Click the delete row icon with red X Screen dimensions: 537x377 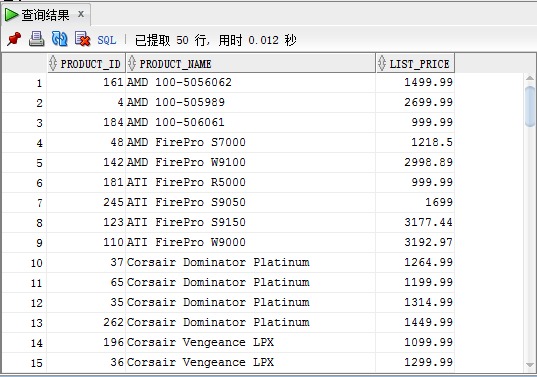click(x=83, y=39)
